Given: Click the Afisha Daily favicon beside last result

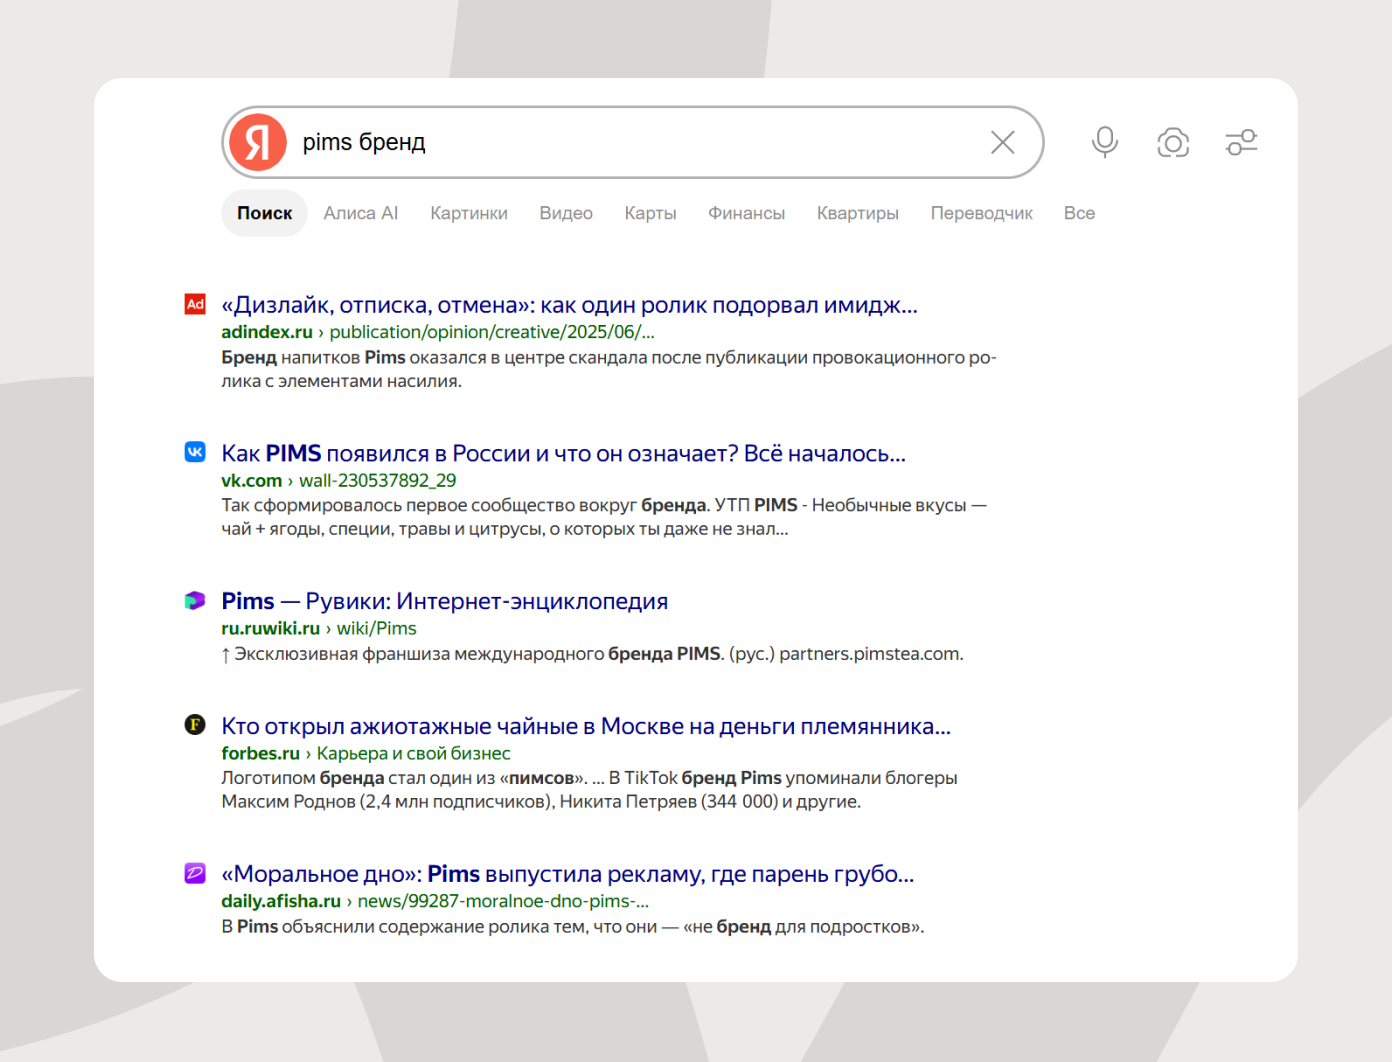Looking at the screenshot, I should point(195,873).
